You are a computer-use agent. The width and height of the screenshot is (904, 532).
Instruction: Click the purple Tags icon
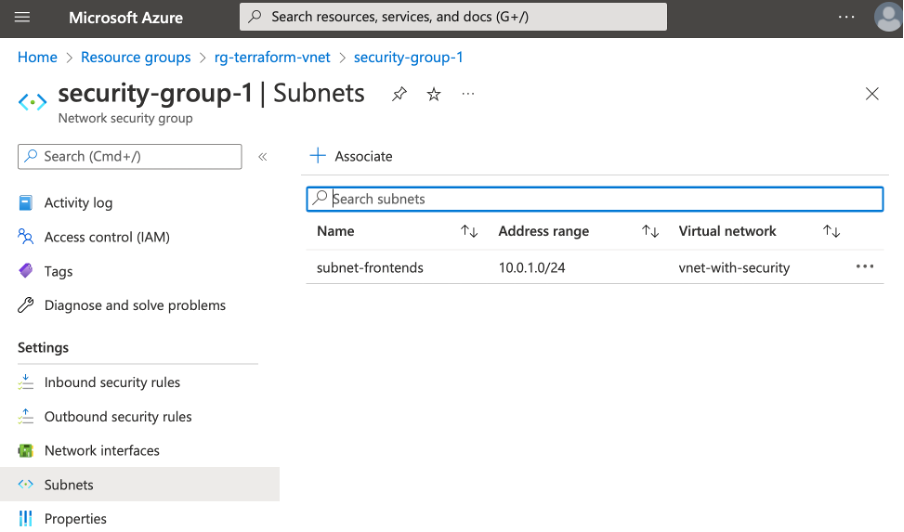pyautogui.click(x=25, y=270)
